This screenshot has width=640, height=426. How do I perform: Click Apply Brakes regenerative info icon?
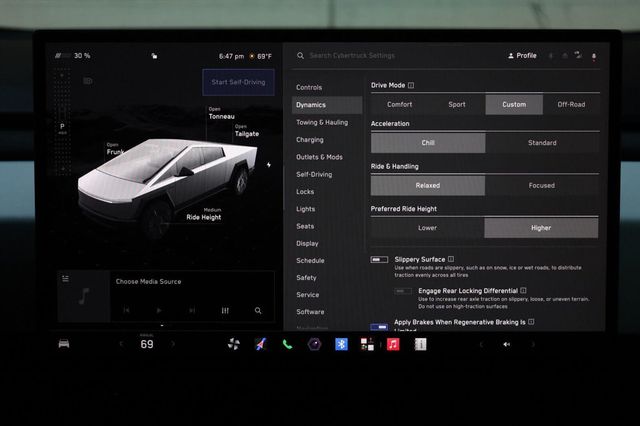click(531, 322)
